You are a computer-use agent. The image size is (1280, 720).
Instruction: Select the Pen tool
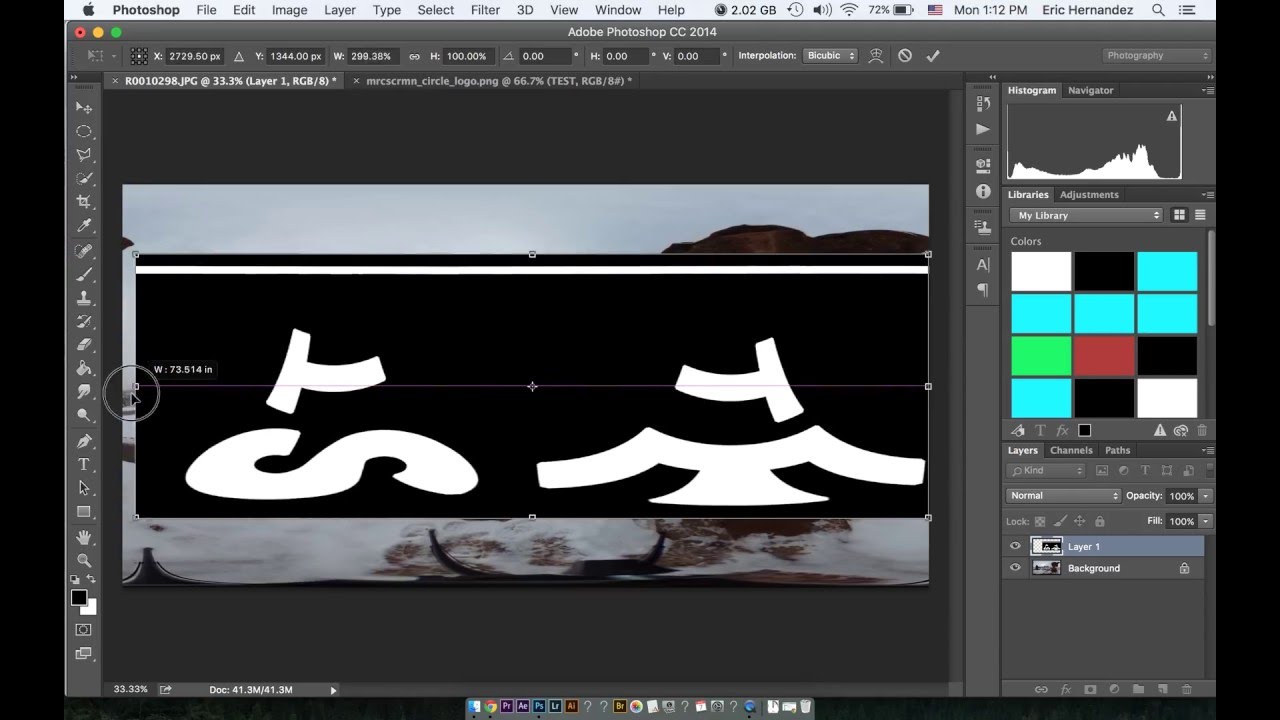click(x=84, y=441)
